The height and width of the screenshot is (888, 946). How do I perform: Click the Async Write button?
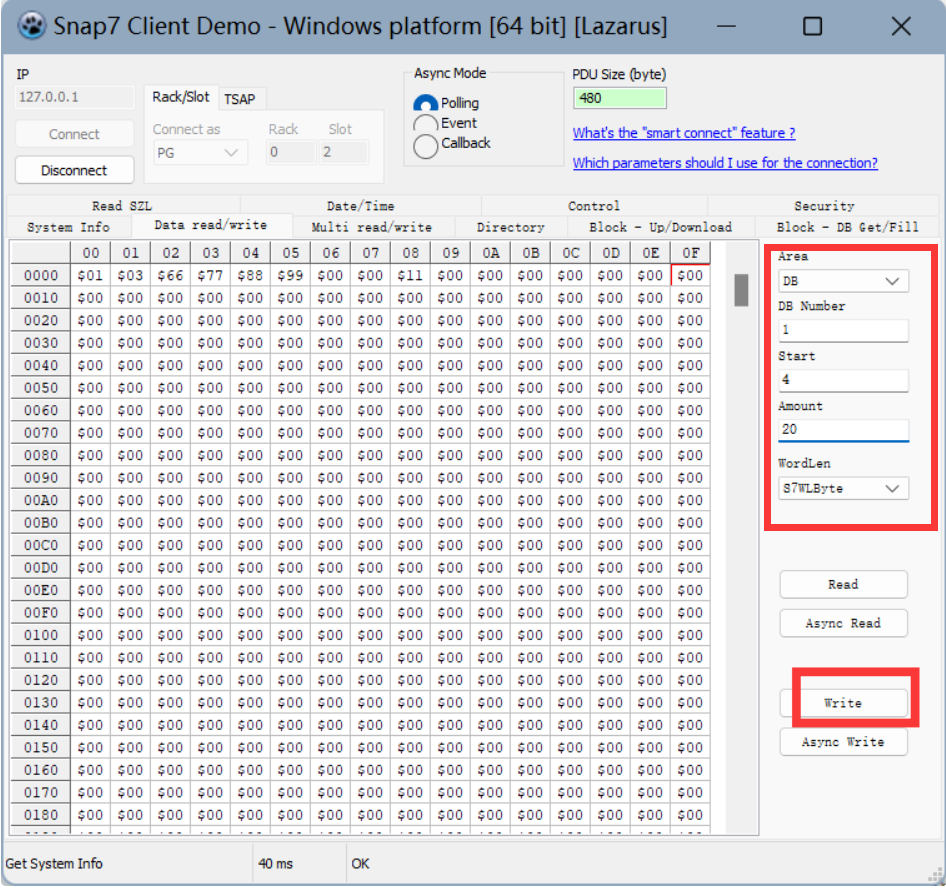[843, 742]
